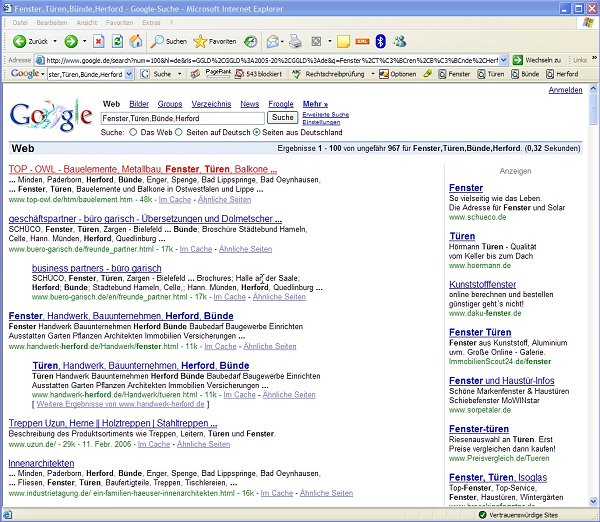Open the Favoriten menu in menu bar
The image size is (600, 522).
tap(118, 21)
